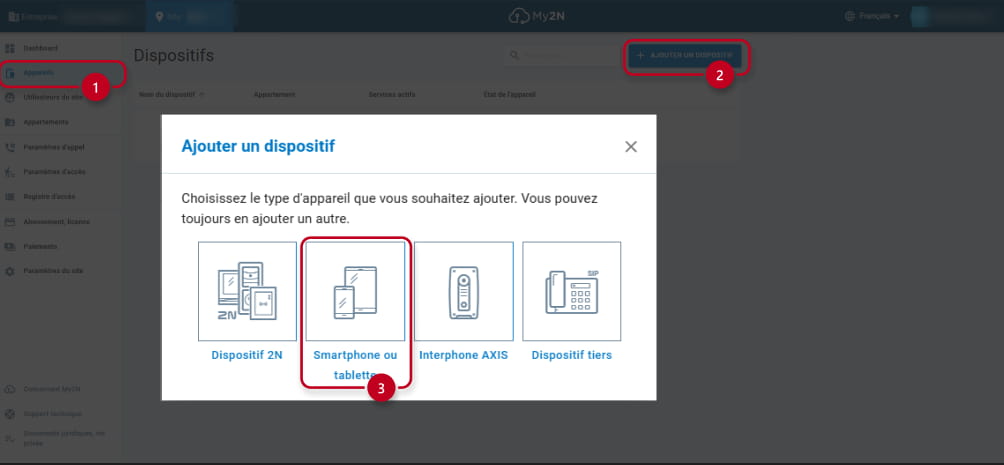Choose the Smartphone ou tablette device tile

(x=355, y=291)
